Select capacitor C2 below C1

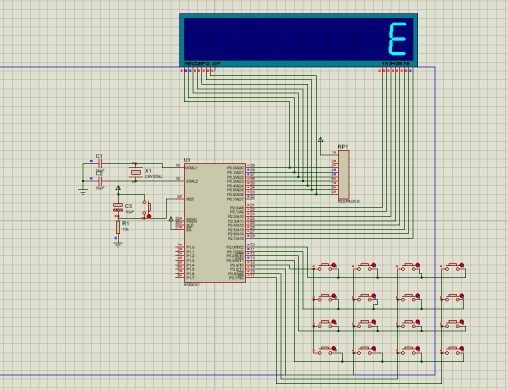(x=100, y=181)
